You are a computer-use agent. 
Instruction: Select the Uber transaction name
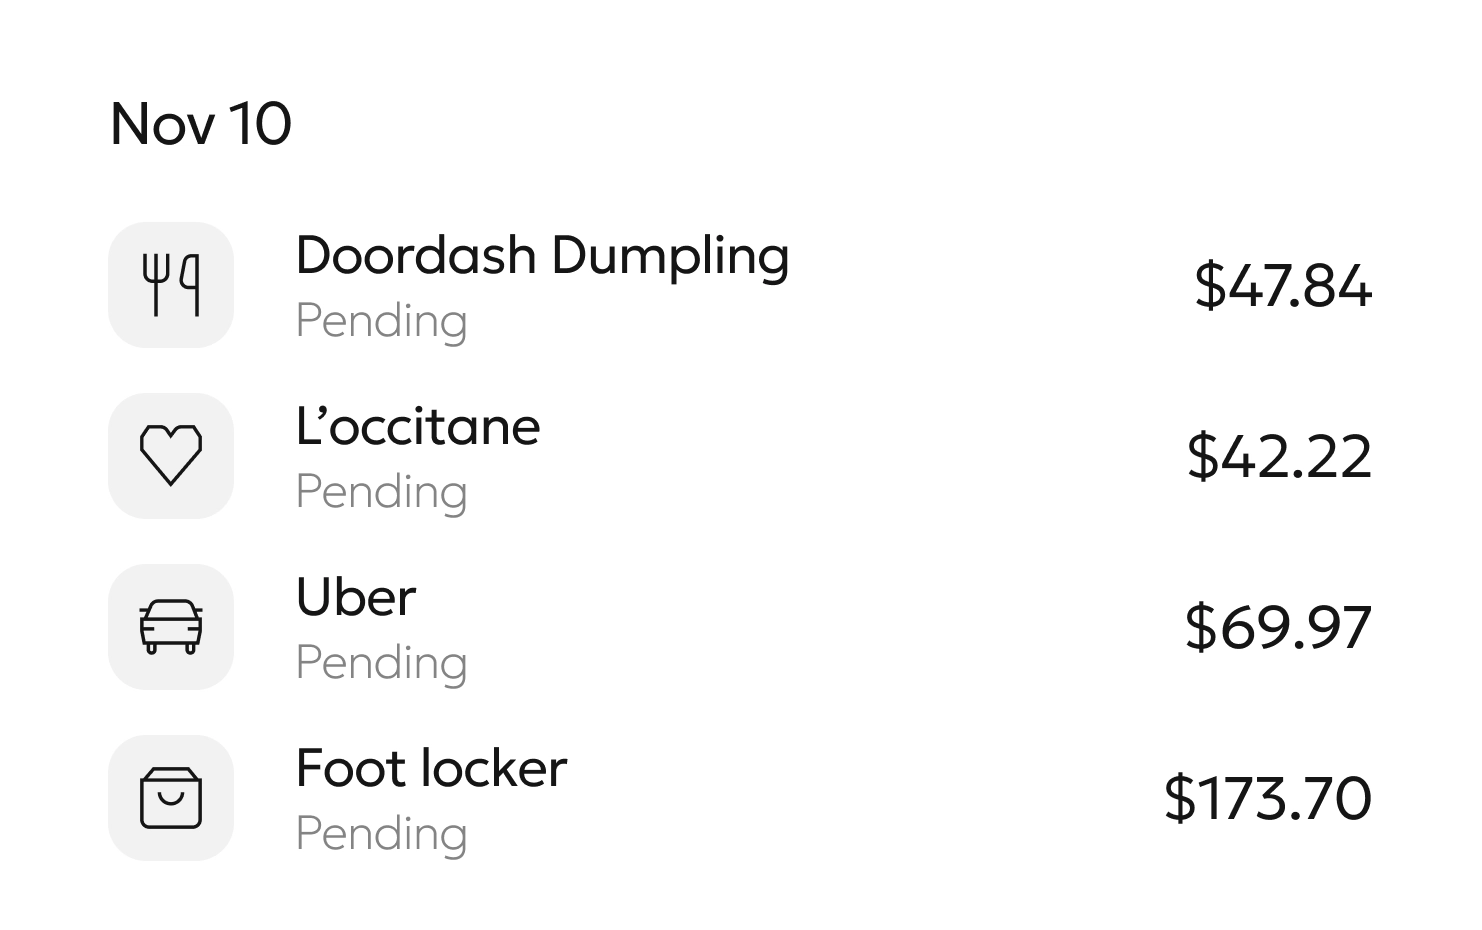tap(356, 598)
